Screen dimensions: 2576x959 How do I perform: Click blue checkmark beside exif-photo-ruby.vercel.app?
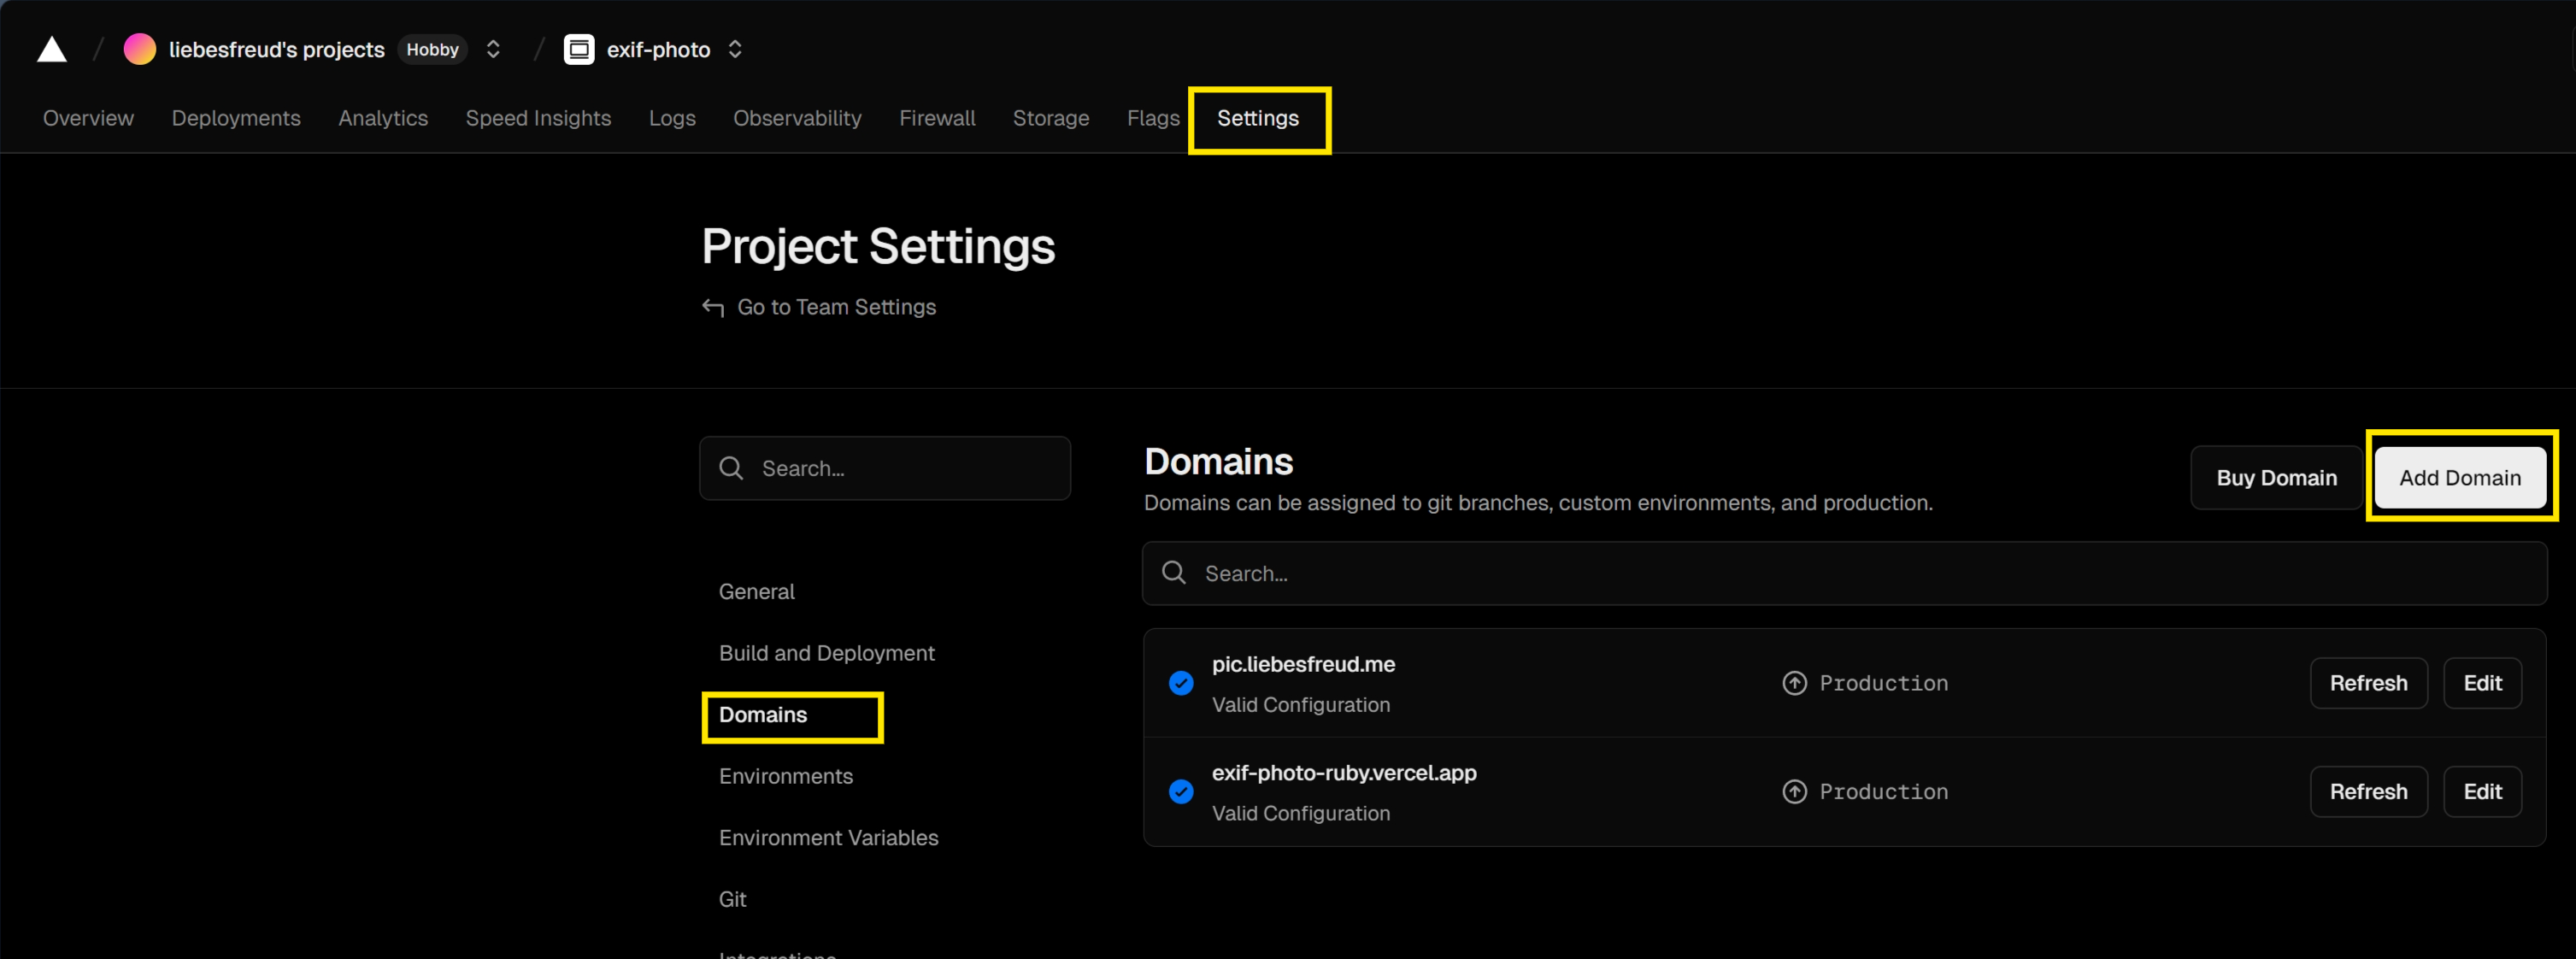coord(1181,792)
